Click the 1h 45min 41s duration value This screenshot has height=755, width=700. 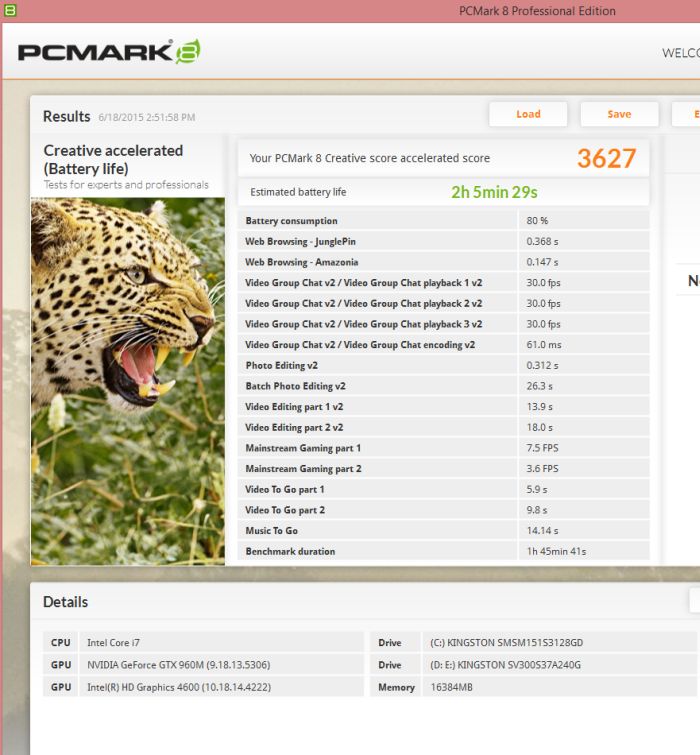[556, 551]
